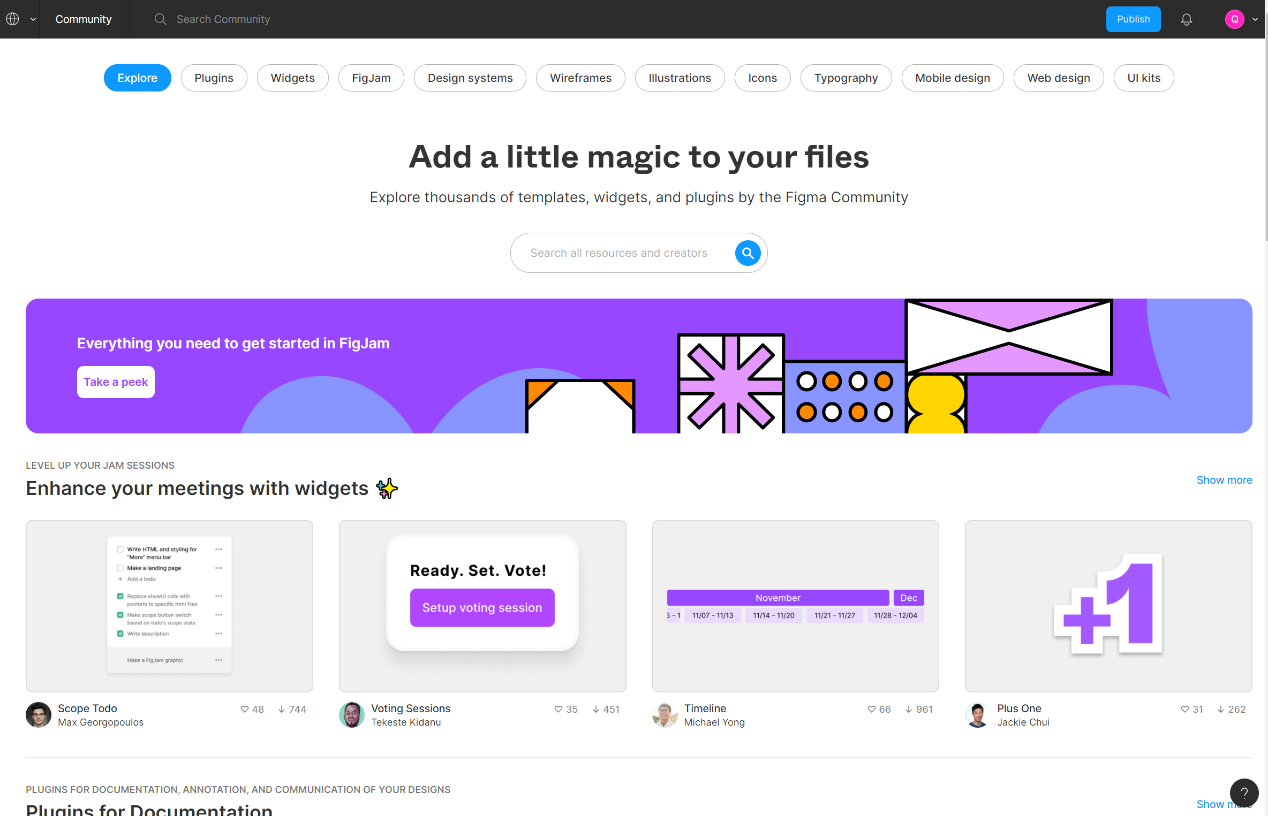This screenshot has height=816, width=1268.
Task: Select the Wireframes category tab
Action: (x=581, y=78)
